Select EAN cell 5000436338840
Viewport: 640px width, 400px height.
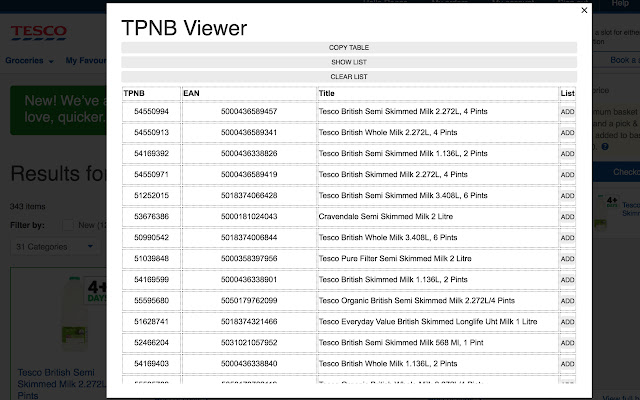(249, 364)
